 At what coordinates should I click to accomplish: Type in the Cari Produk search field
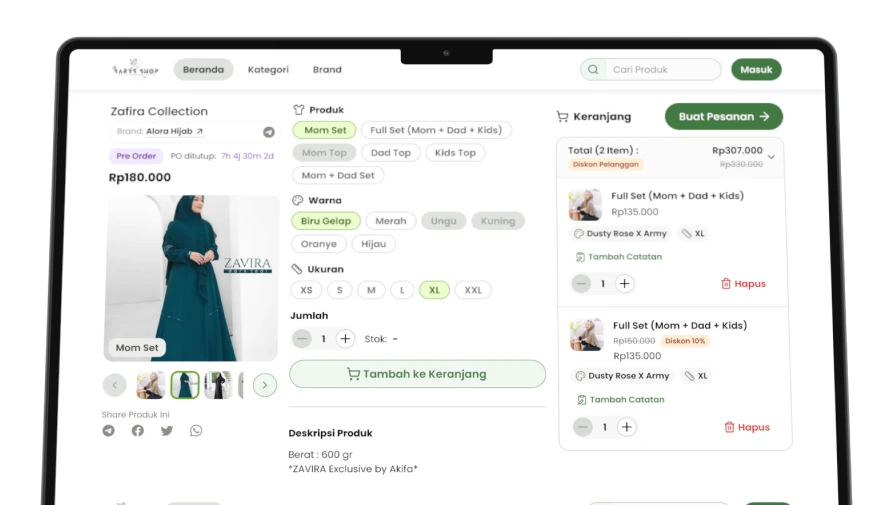660,70
